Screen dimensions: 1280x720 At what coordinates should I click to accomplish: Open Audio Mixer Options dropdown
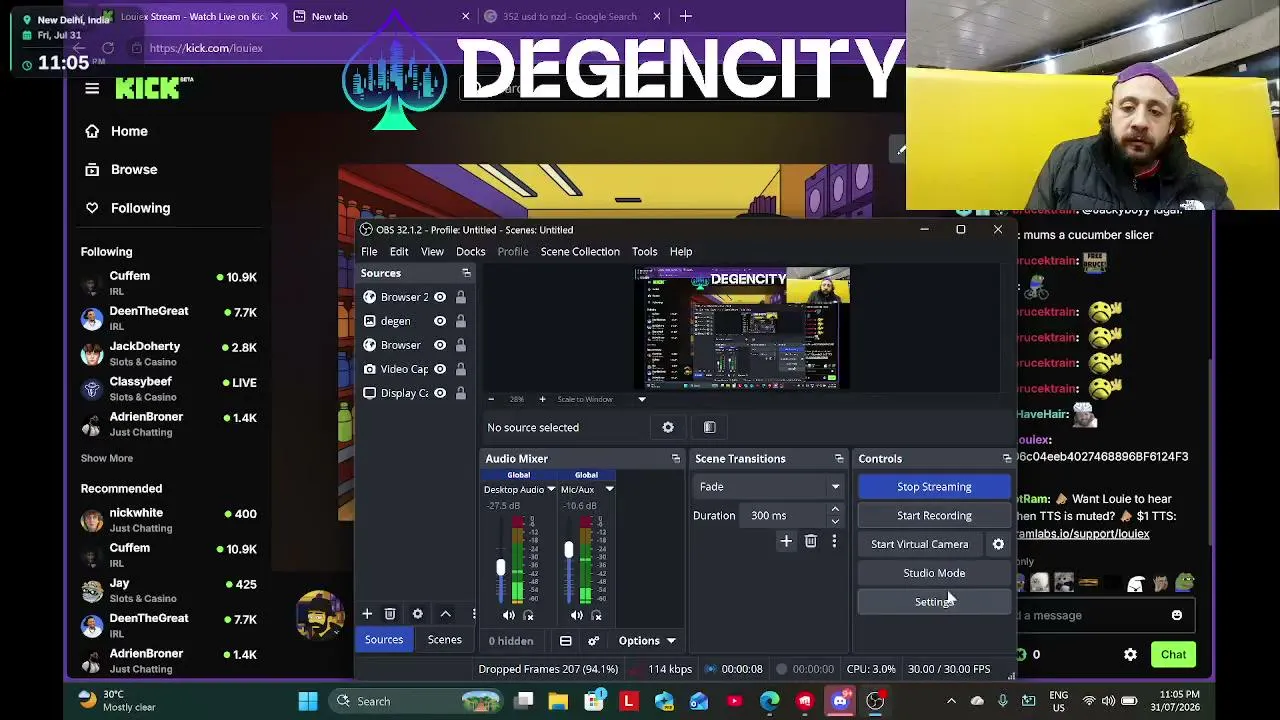coord(647,641)
